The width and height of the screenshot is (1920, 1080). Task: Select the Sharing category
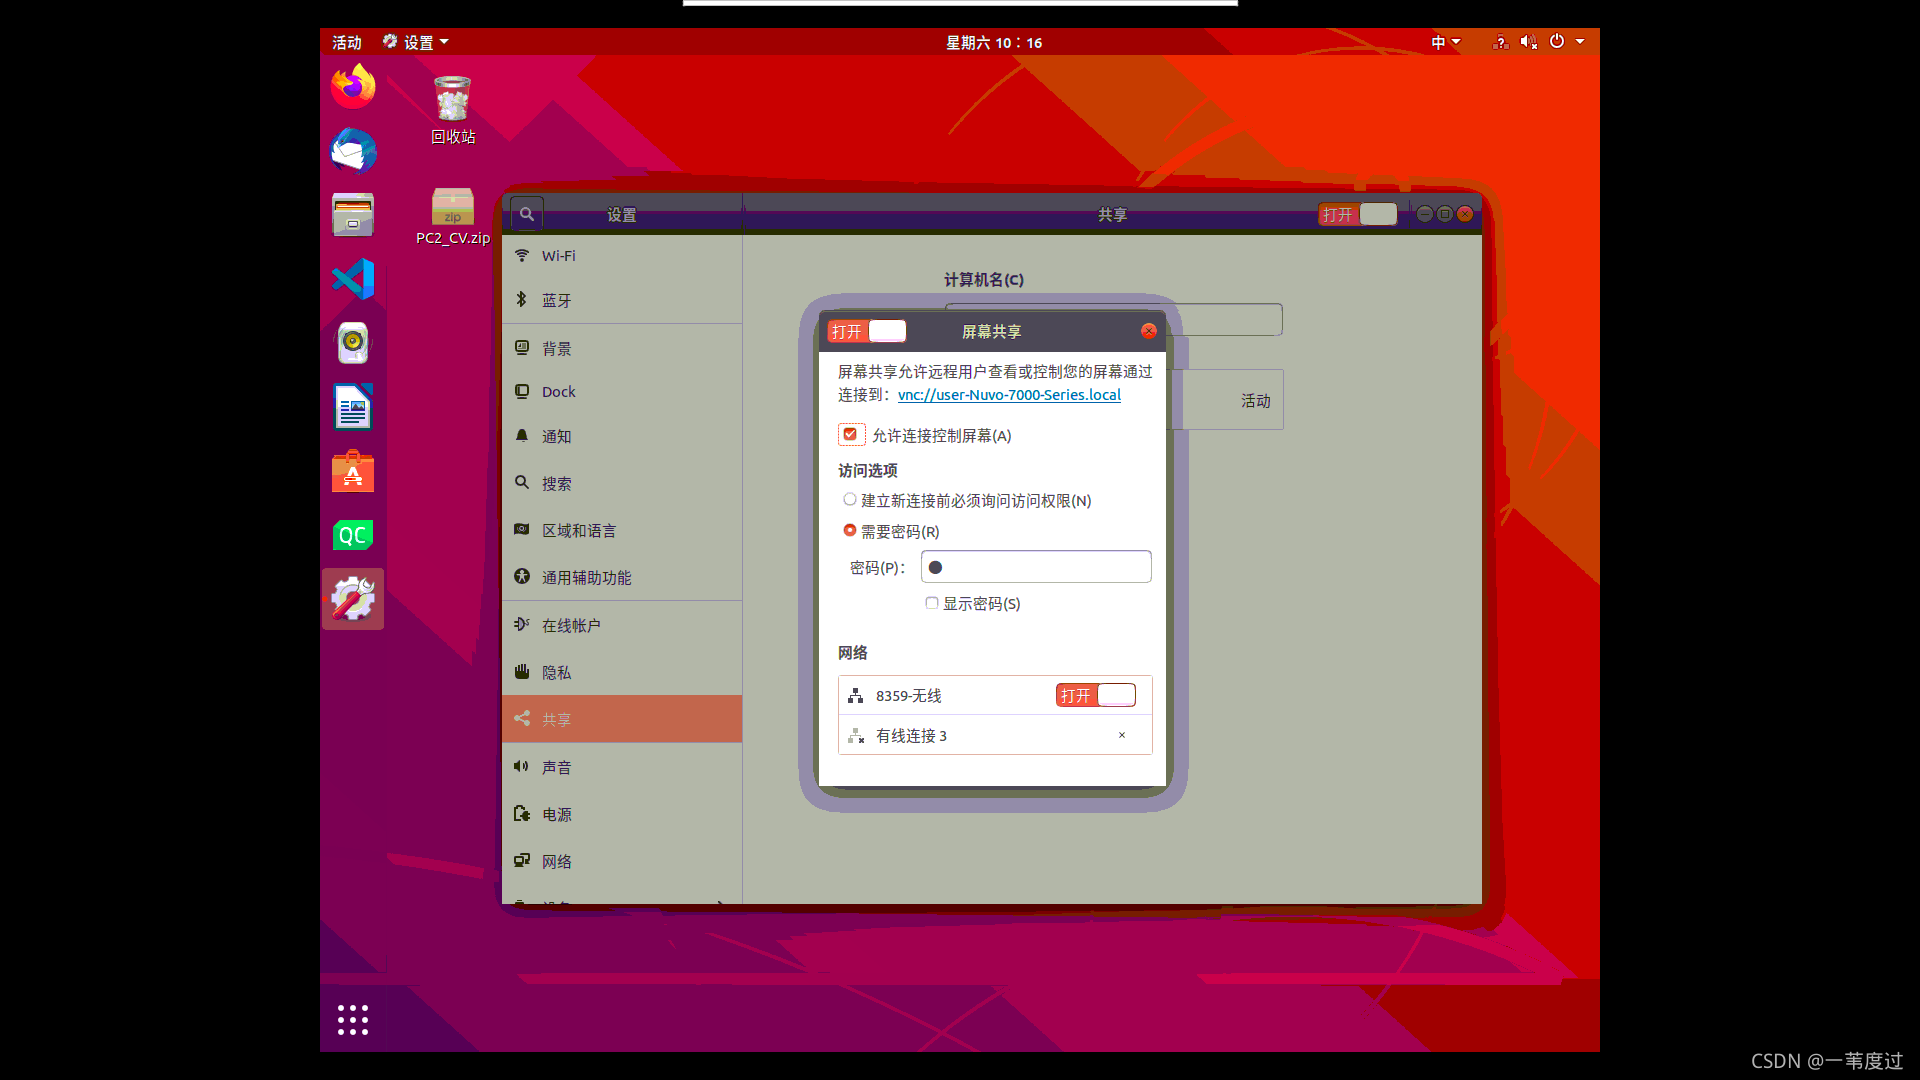[x=622, y=719]
